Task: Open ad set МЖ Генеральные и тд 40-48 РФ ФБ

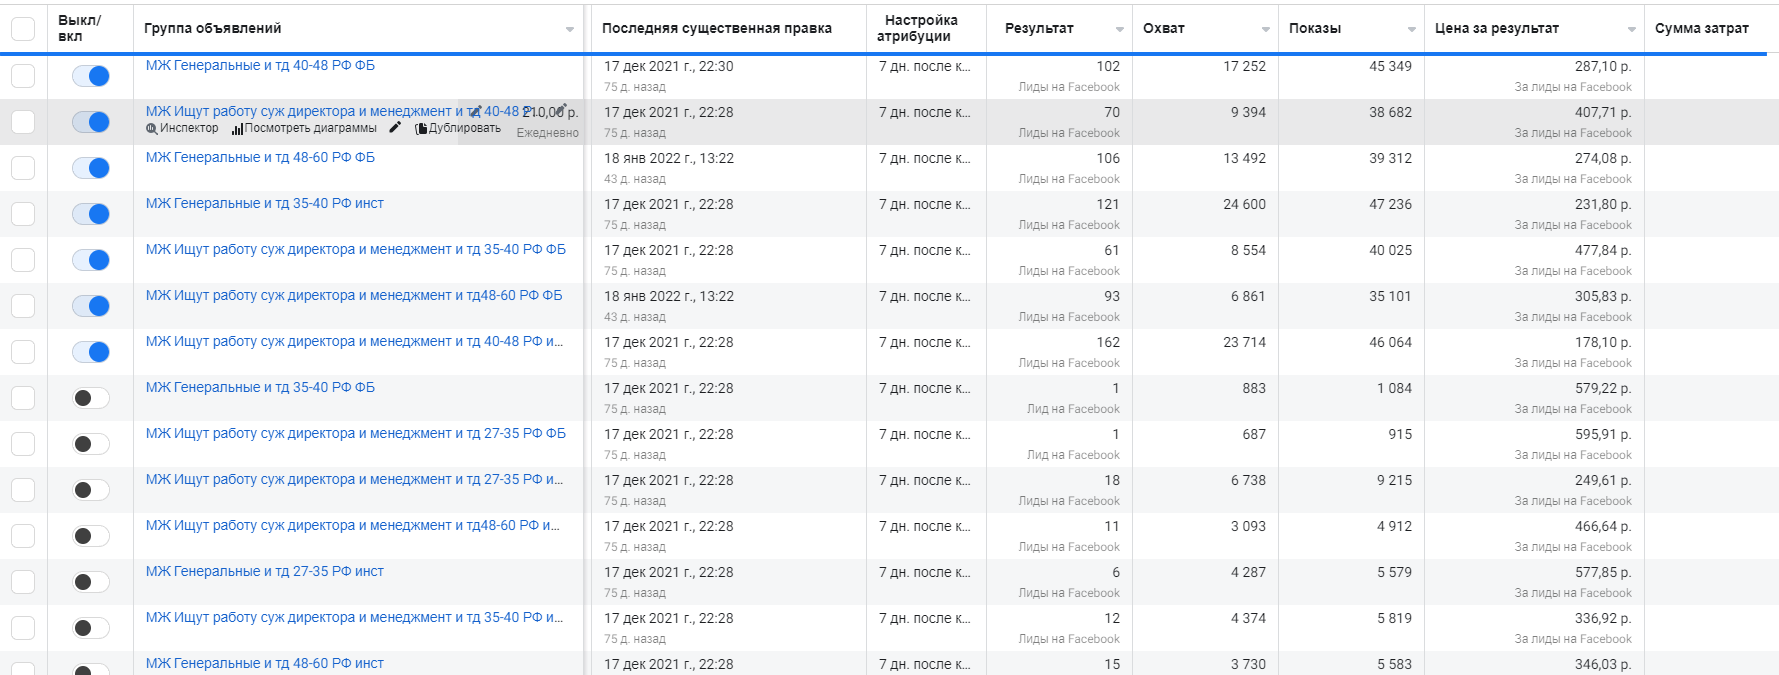Action: [x=260, y=66]
